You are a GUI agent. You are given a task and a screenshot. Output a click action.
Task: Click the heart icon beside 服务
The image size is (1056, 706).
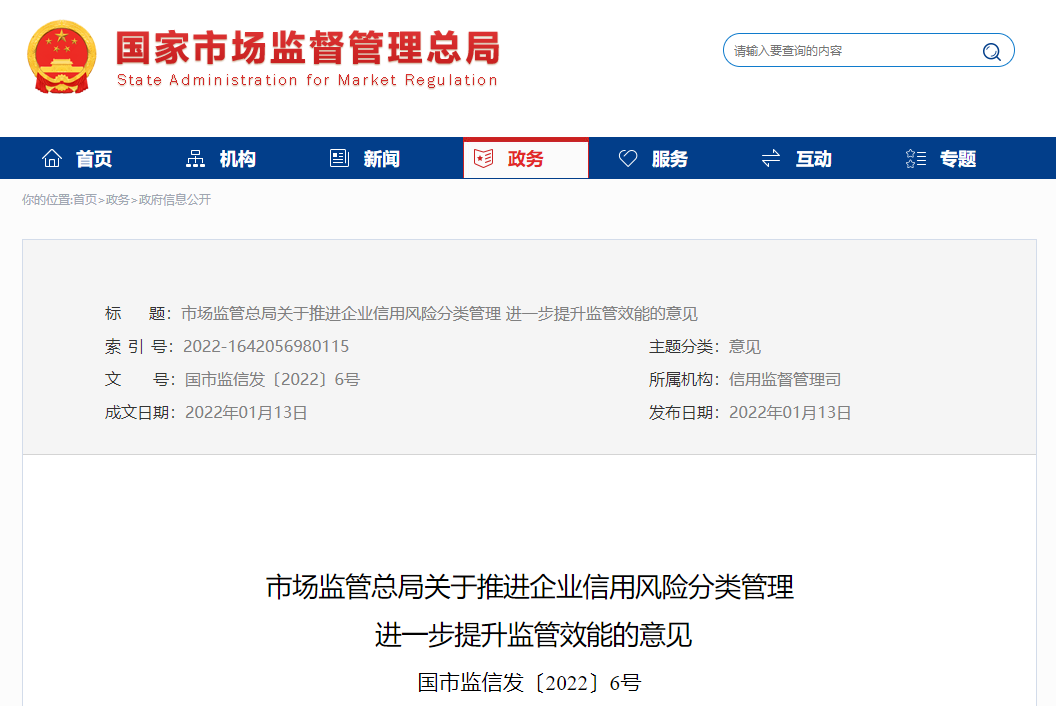(628, 158)
